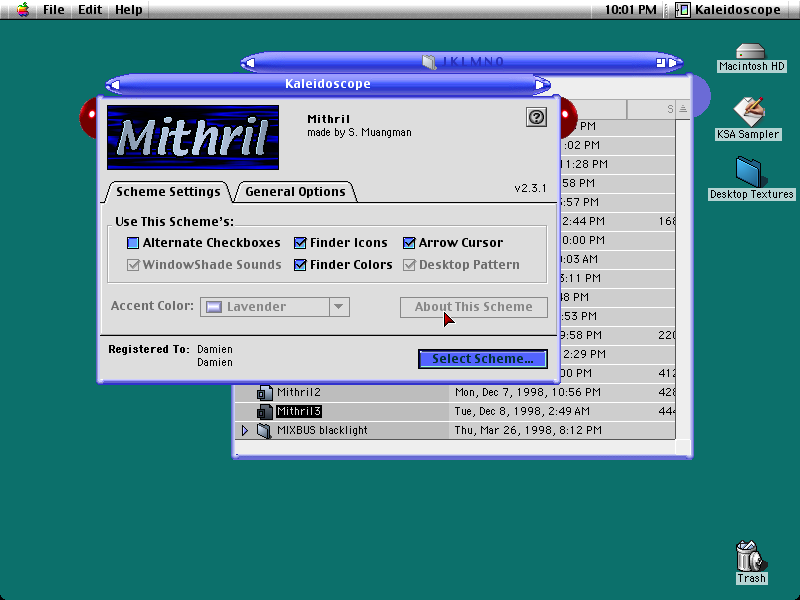
Task: Expand the MIXBUS blacklight folder
Action: [244, 431]
